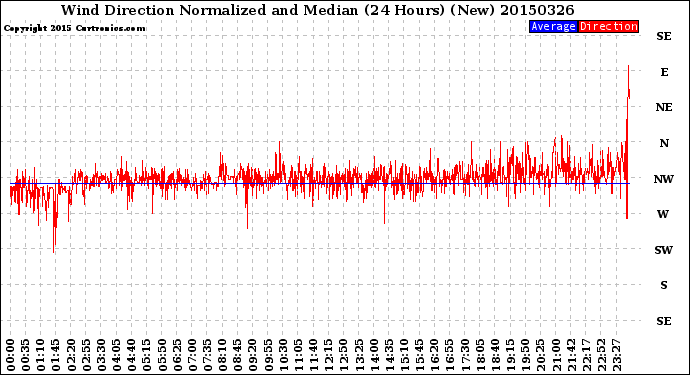Select the chart title text

317,10
